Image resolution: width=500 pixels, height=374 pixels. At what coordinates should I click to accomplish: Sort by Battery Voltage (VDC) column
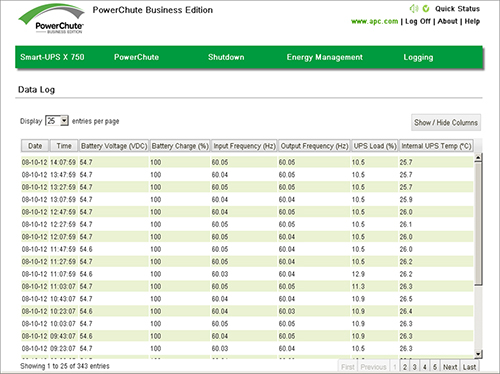[x=114, y=146]
